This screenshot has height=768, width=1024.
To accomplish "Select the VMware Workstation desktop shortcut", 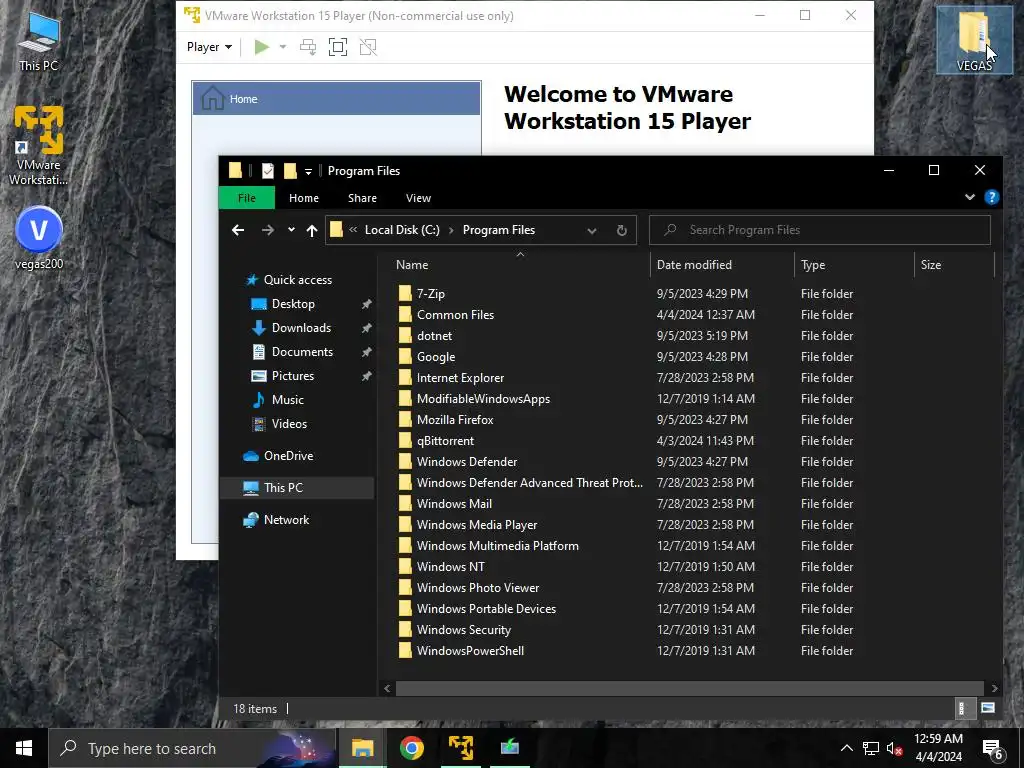I will [39, 146].
